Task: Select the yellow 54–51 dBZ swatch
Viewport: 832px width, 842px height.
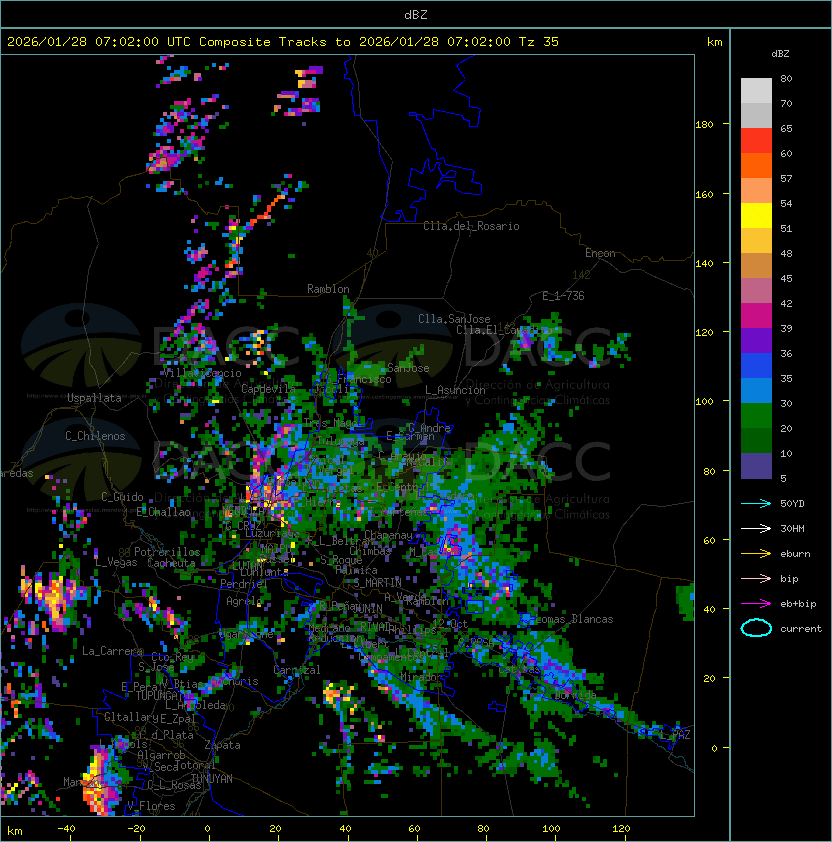Action: coord(756,215)
